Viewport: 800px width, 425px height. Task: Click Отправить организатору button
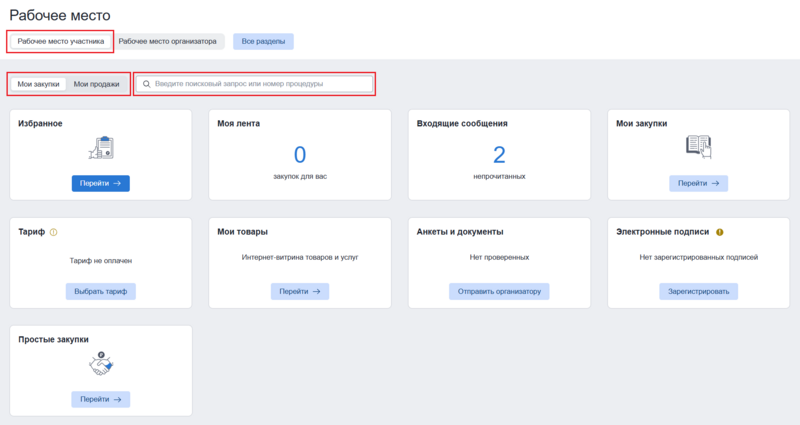[x=499, y=291]
